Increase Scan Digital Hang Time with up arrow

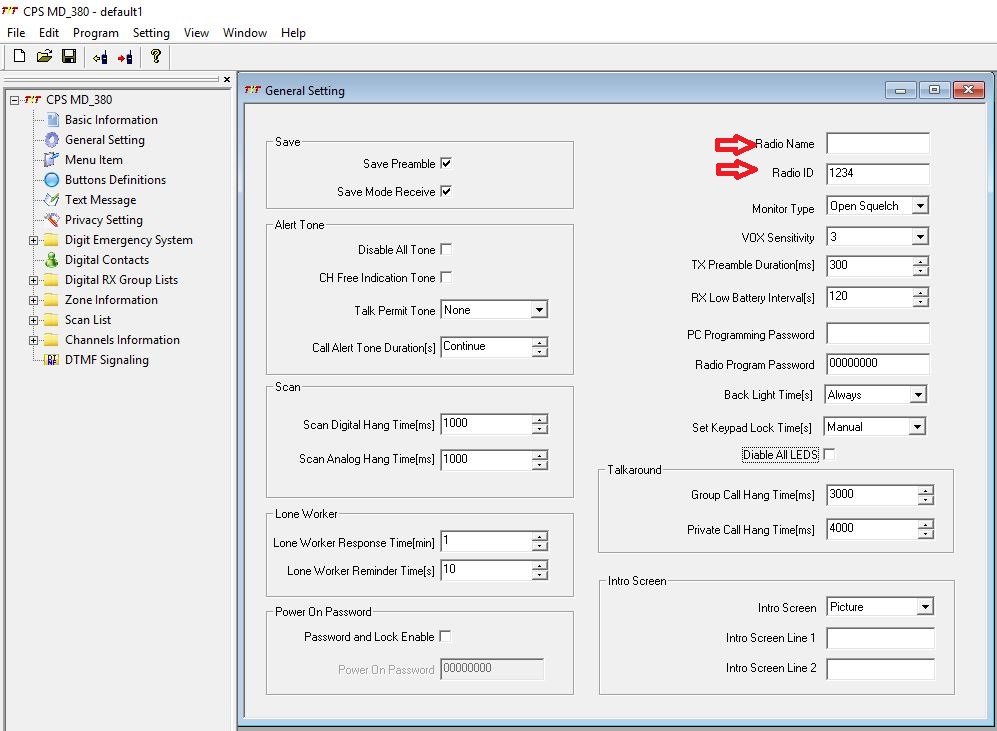pos(541,418)
